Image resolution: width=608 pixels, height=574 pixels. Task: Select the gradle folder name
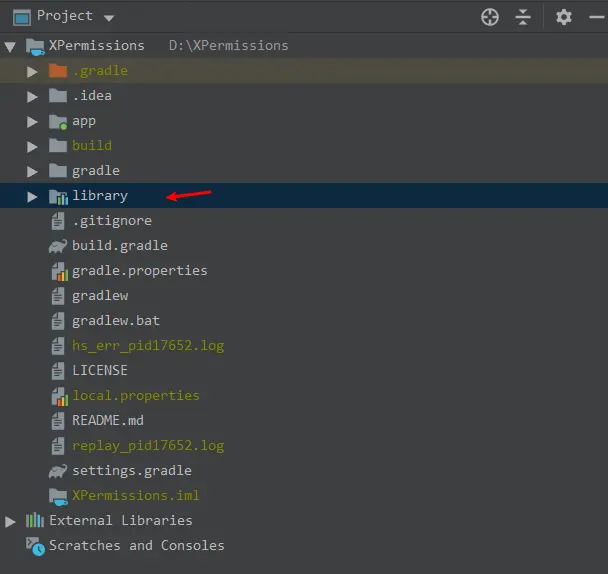click(x=96, y=171)
